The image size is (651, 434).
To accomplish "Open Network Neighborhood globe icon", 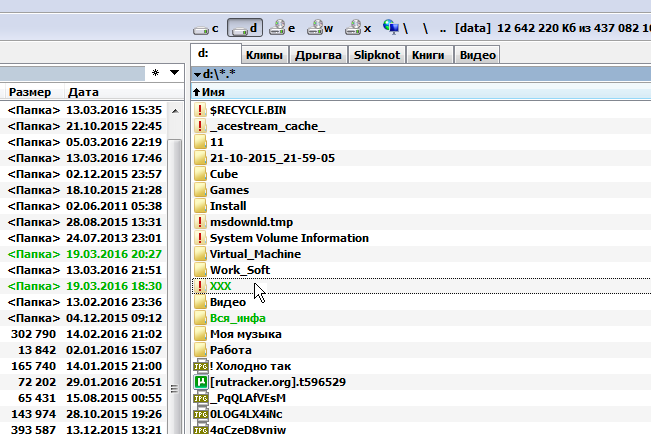I will click(392, 28).
